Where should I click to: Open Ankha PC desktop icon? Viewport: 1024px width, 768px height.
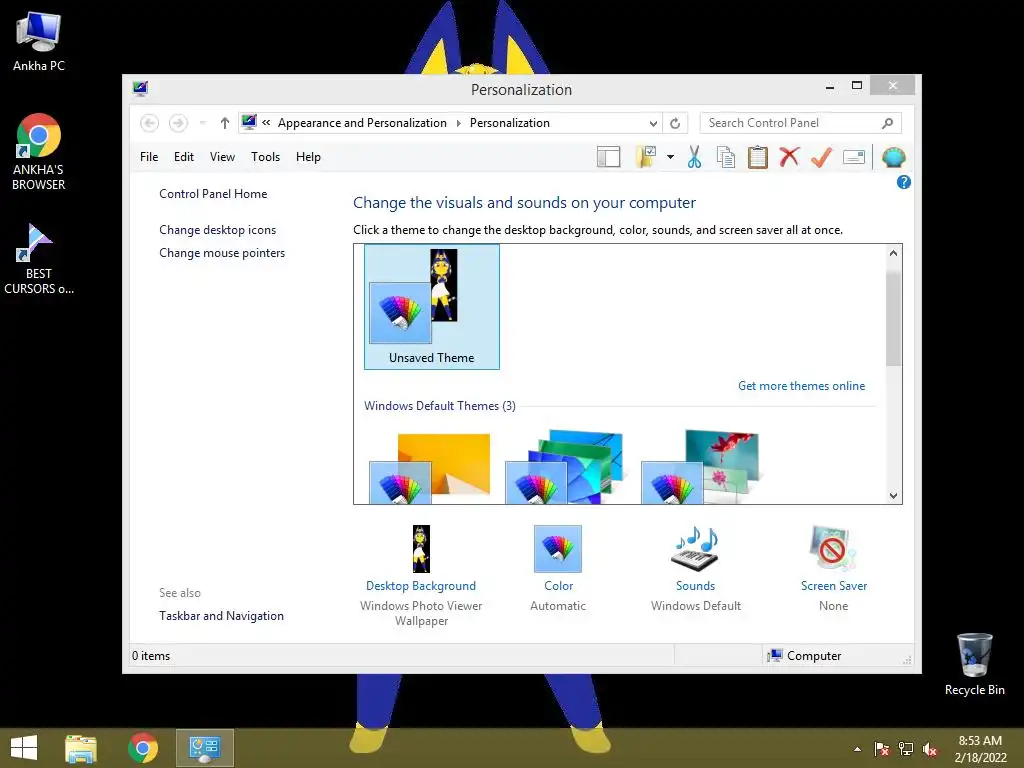[x=39, y=40]
